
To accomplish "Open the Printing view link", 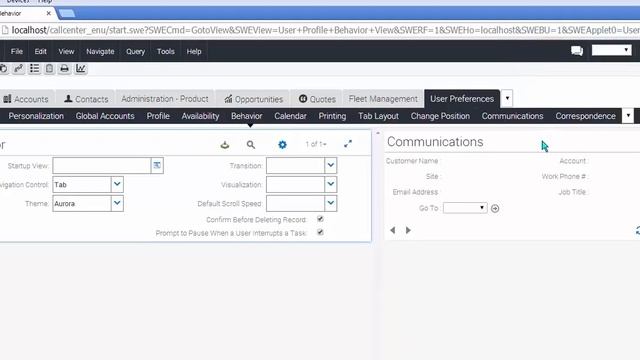I will [x=332, y=116].
